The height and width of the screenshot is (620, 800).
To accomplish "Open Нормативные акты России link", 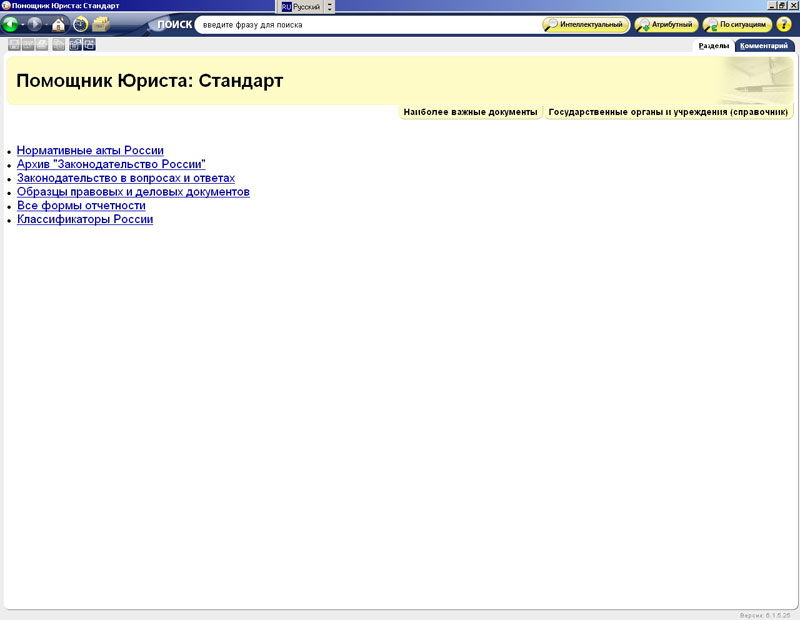I will coord(90,150).
